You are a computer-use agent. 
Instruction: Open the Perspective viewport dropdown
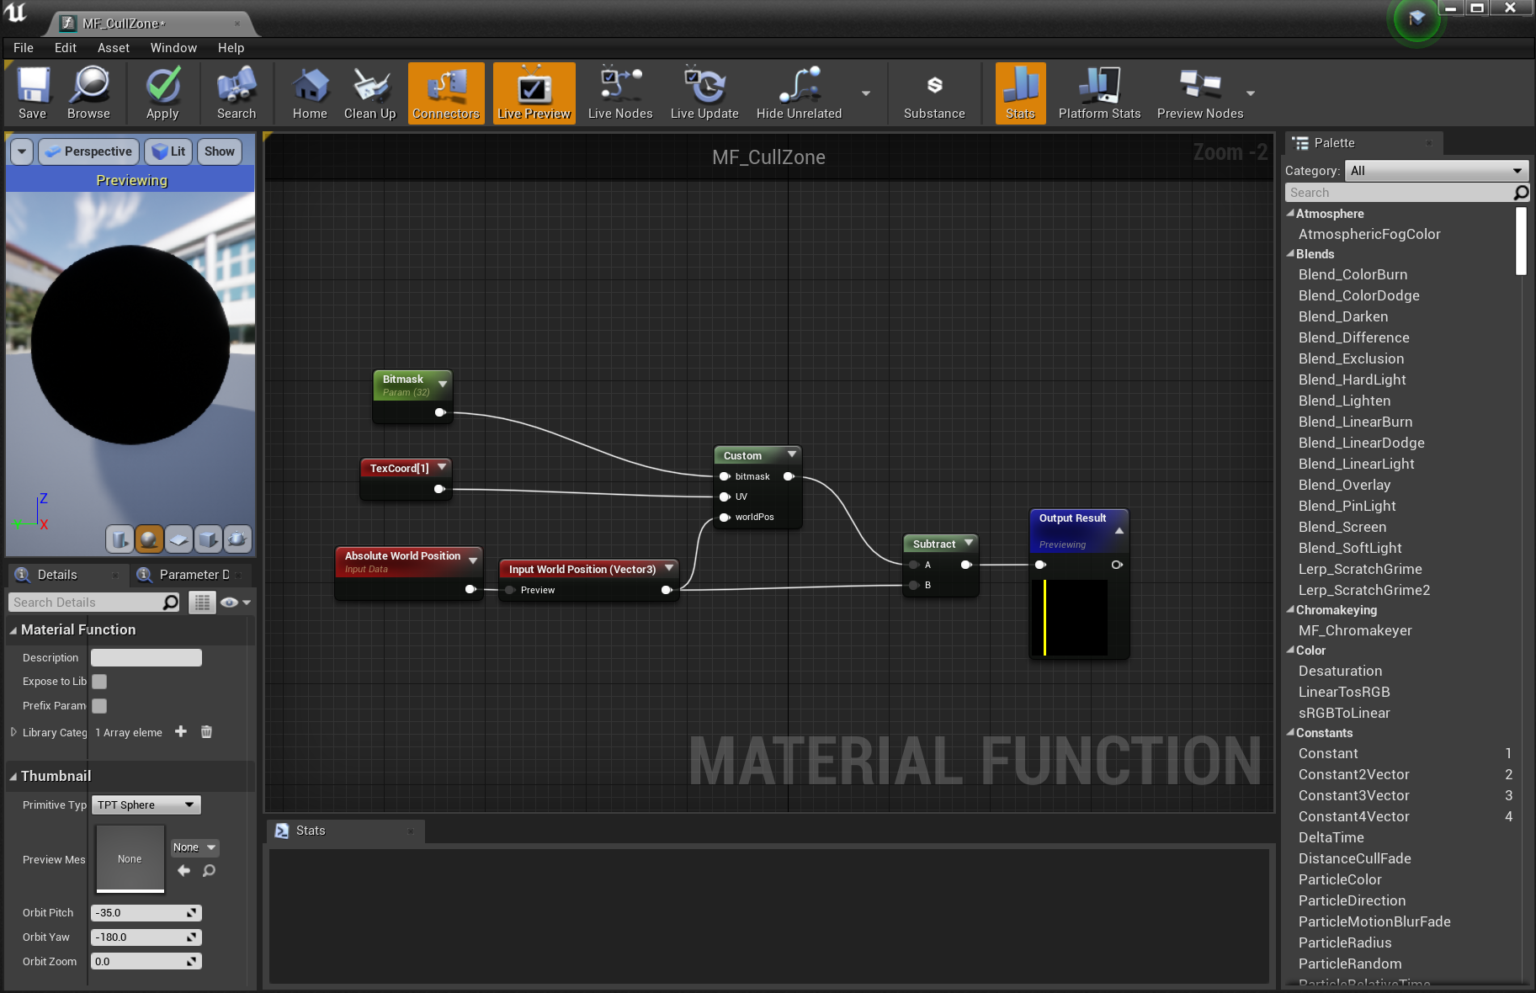coord(88,151)
